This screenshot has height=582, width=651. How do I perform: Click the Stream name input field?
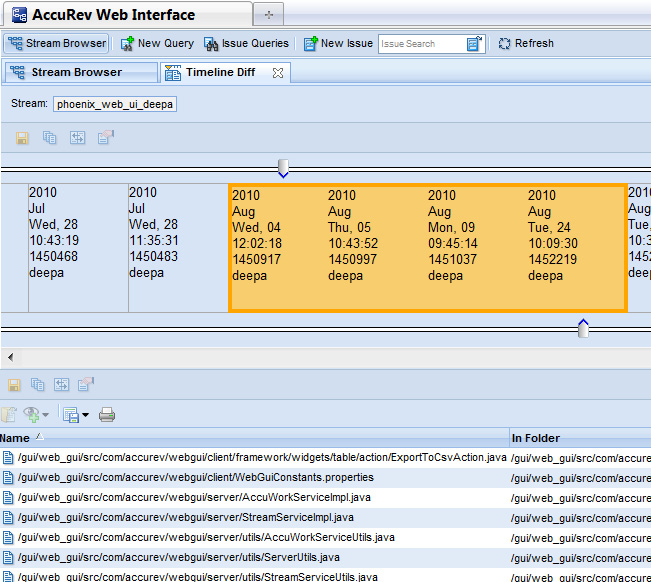(x=116, y=103)
